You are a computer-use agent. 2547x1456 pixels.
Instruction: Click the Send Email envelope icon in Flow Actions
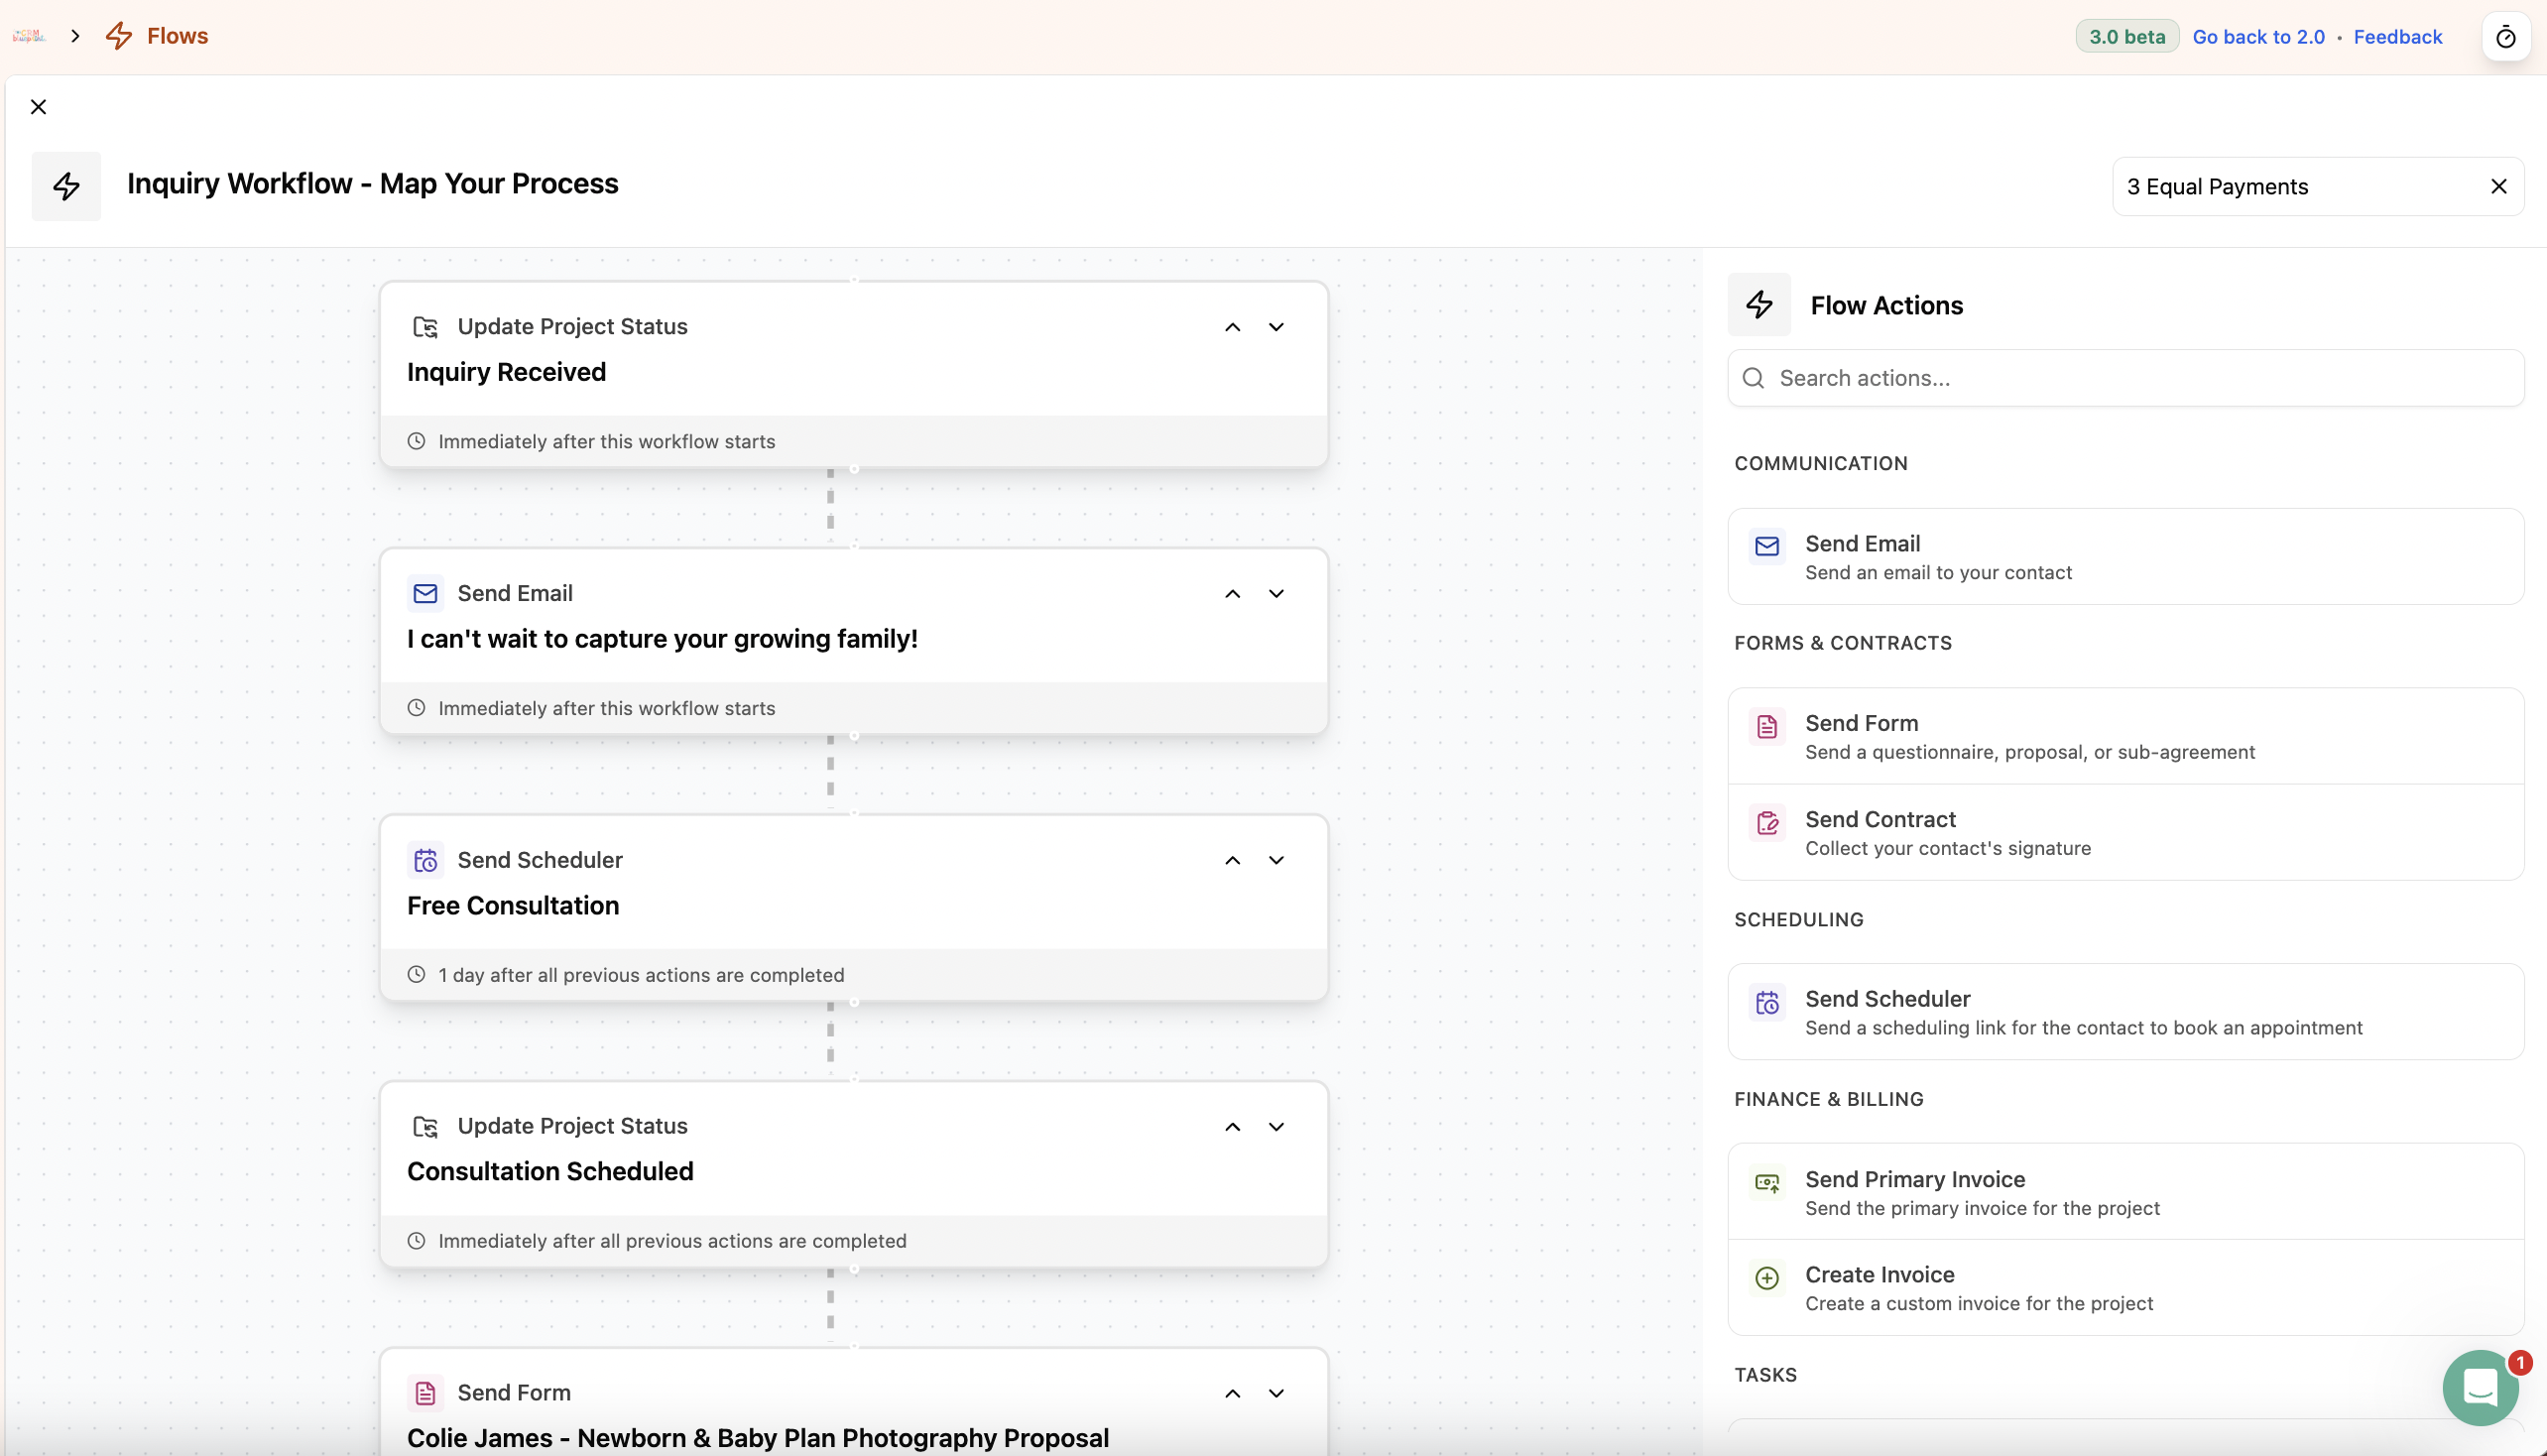(x=1767, y=546)
